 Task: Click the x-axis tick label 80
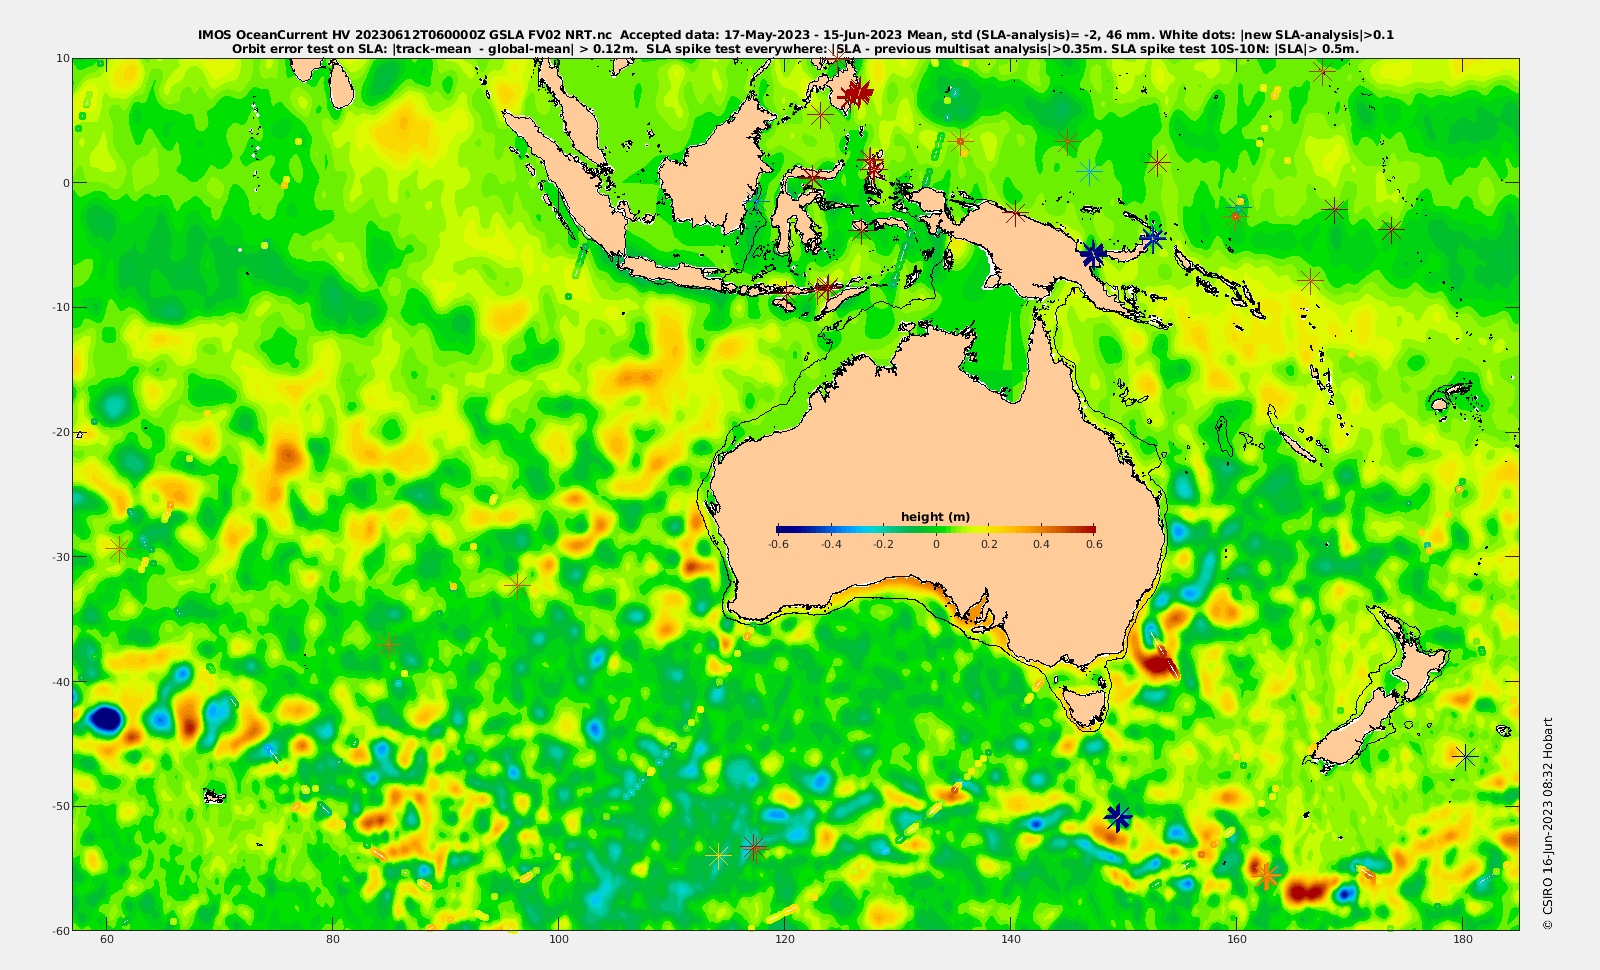[x=333, y=939]
